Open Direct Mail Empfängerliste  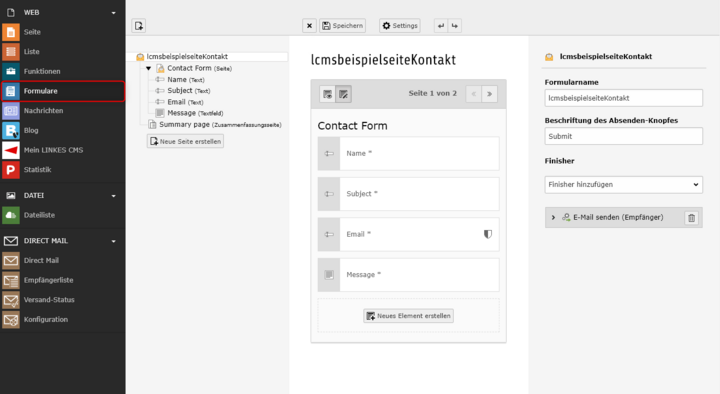pyautogui.click(x=62, y=280)
